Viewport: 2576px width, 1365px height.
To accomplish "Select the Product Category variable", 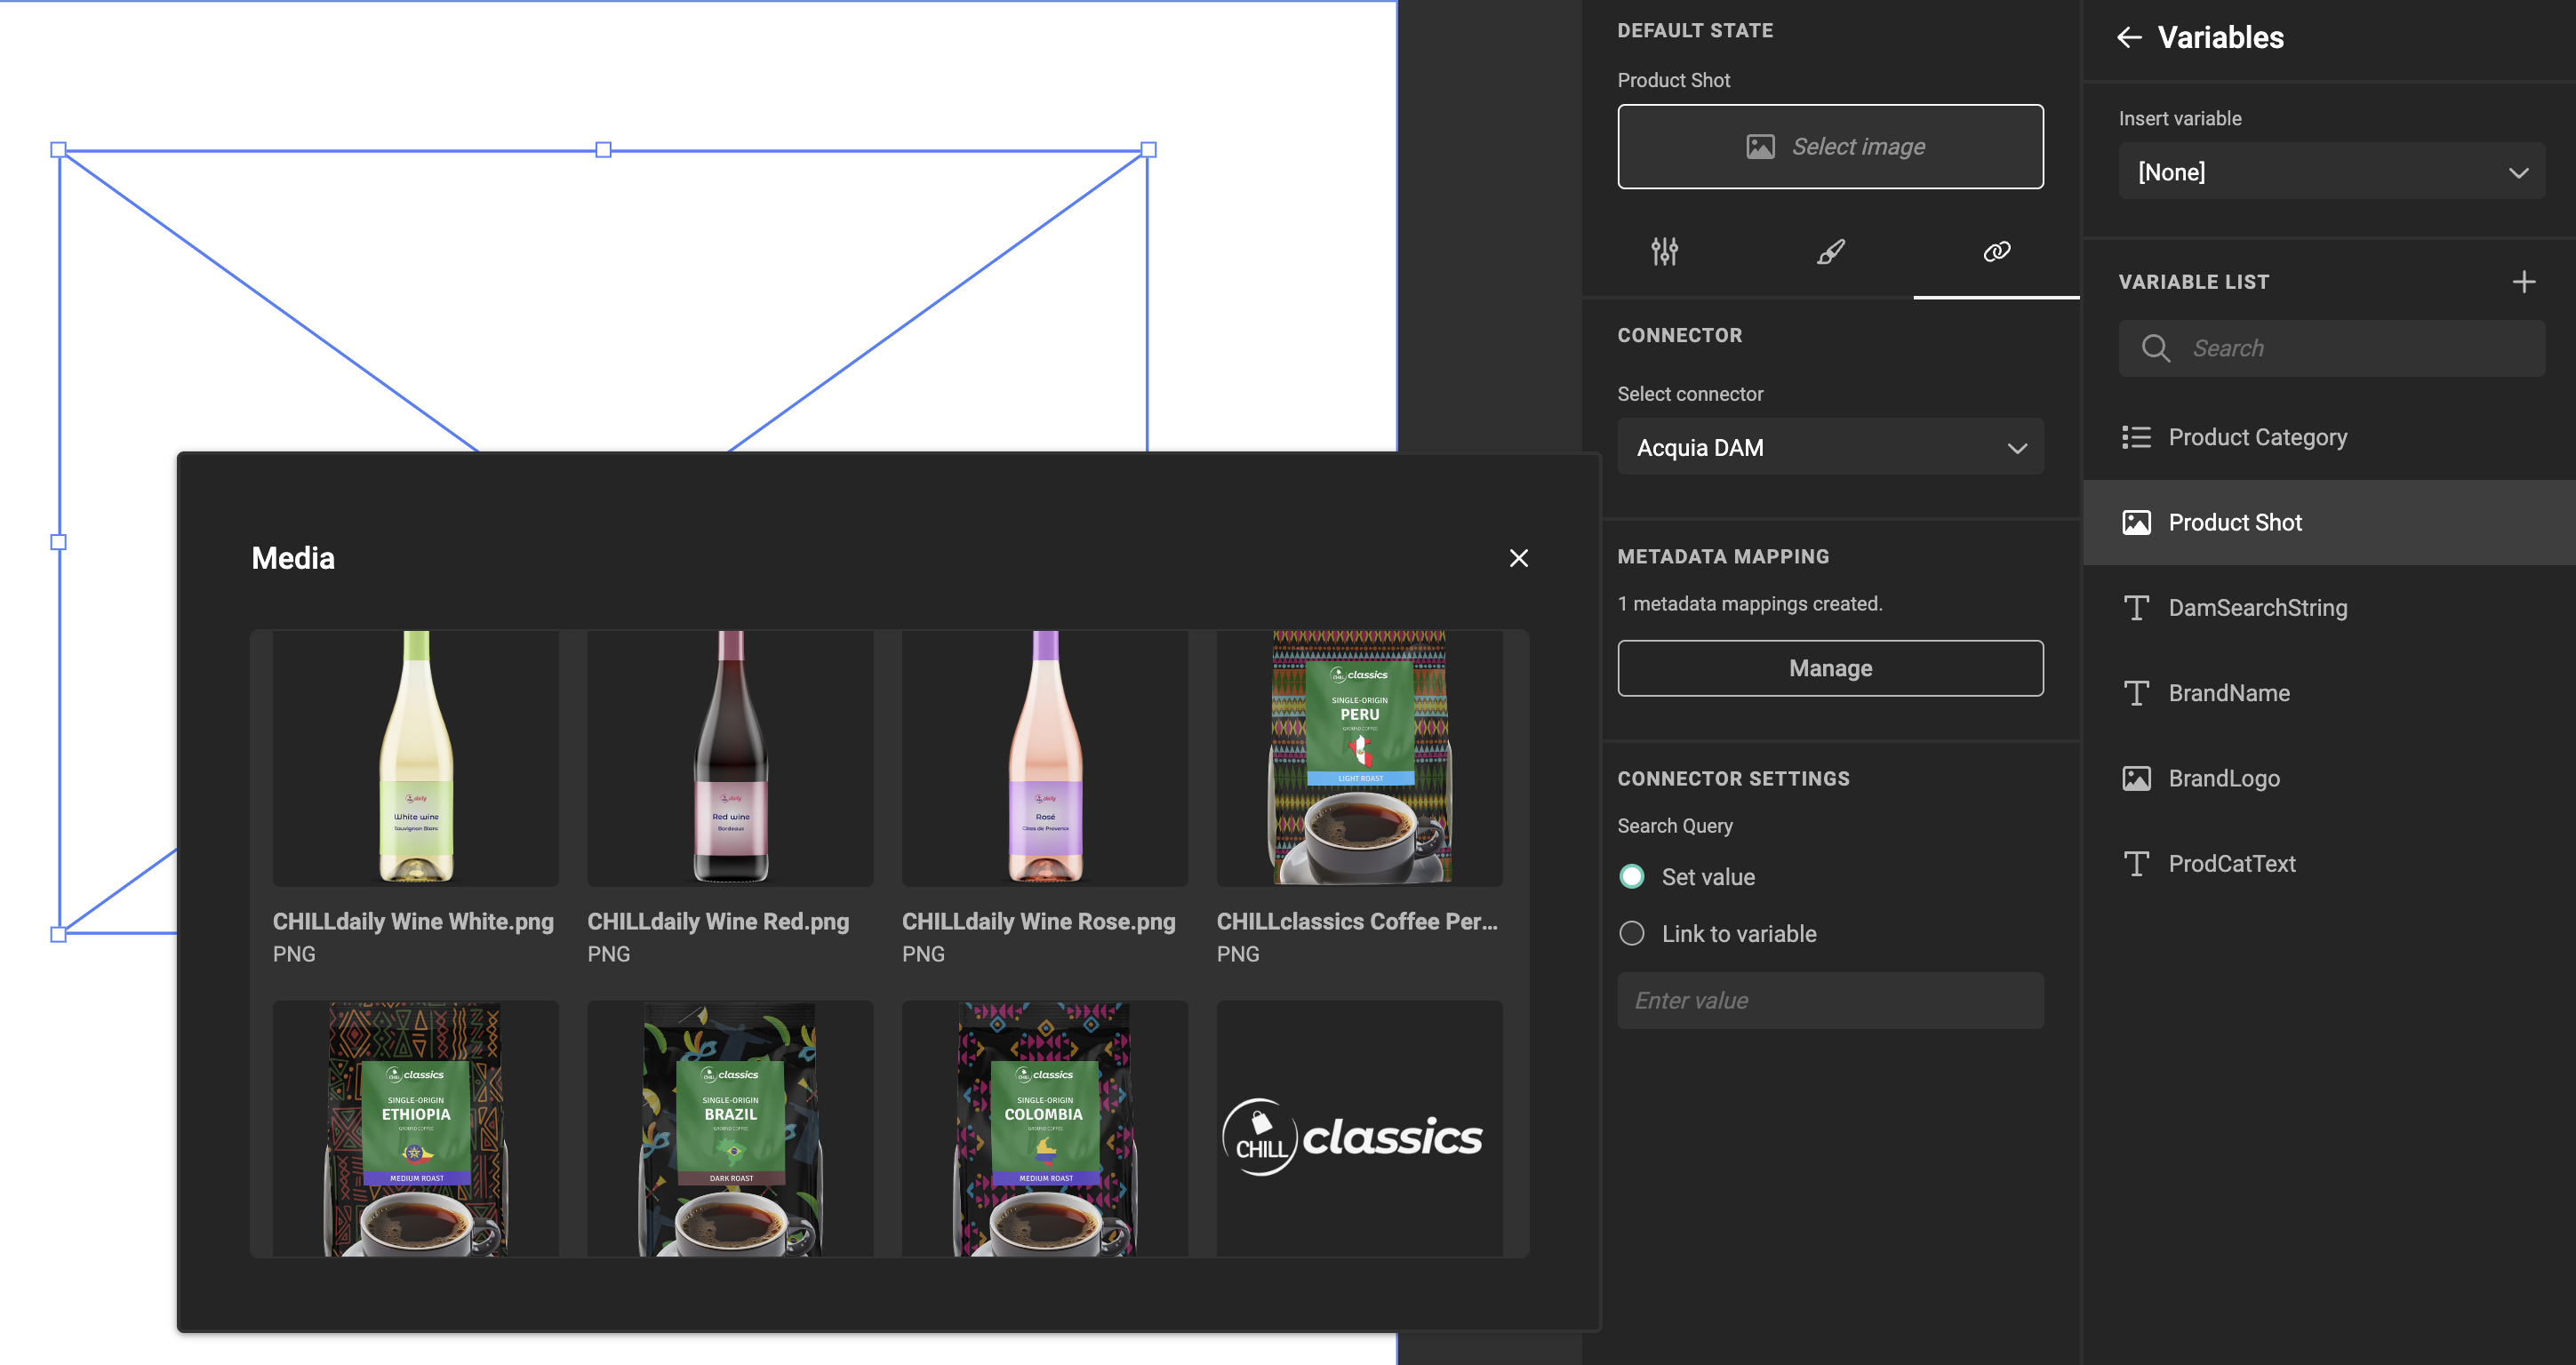I will click(x=2329, y=437).
